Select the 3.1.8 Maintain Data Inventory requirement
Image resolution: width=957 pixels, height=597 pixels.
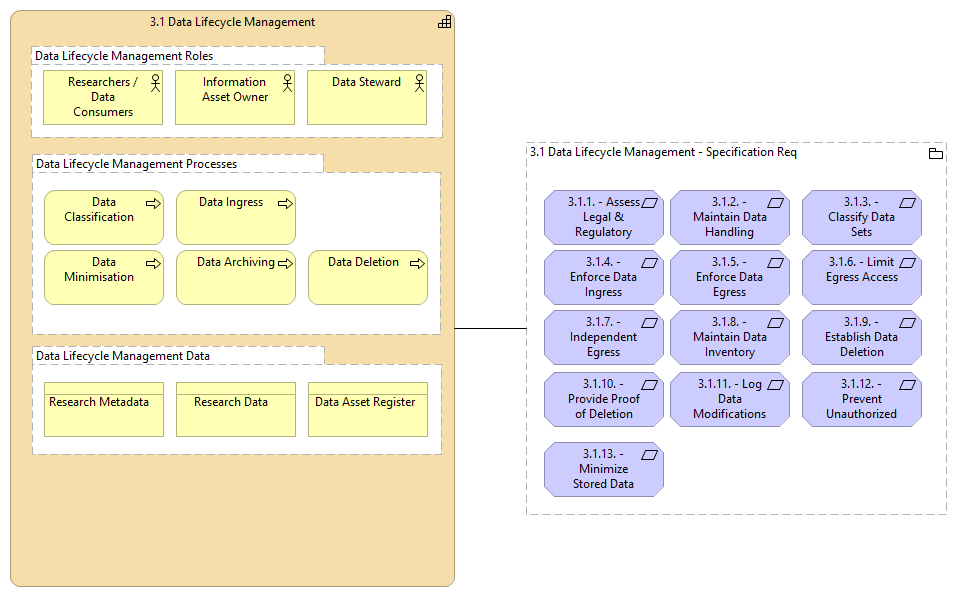pos(729,337)
